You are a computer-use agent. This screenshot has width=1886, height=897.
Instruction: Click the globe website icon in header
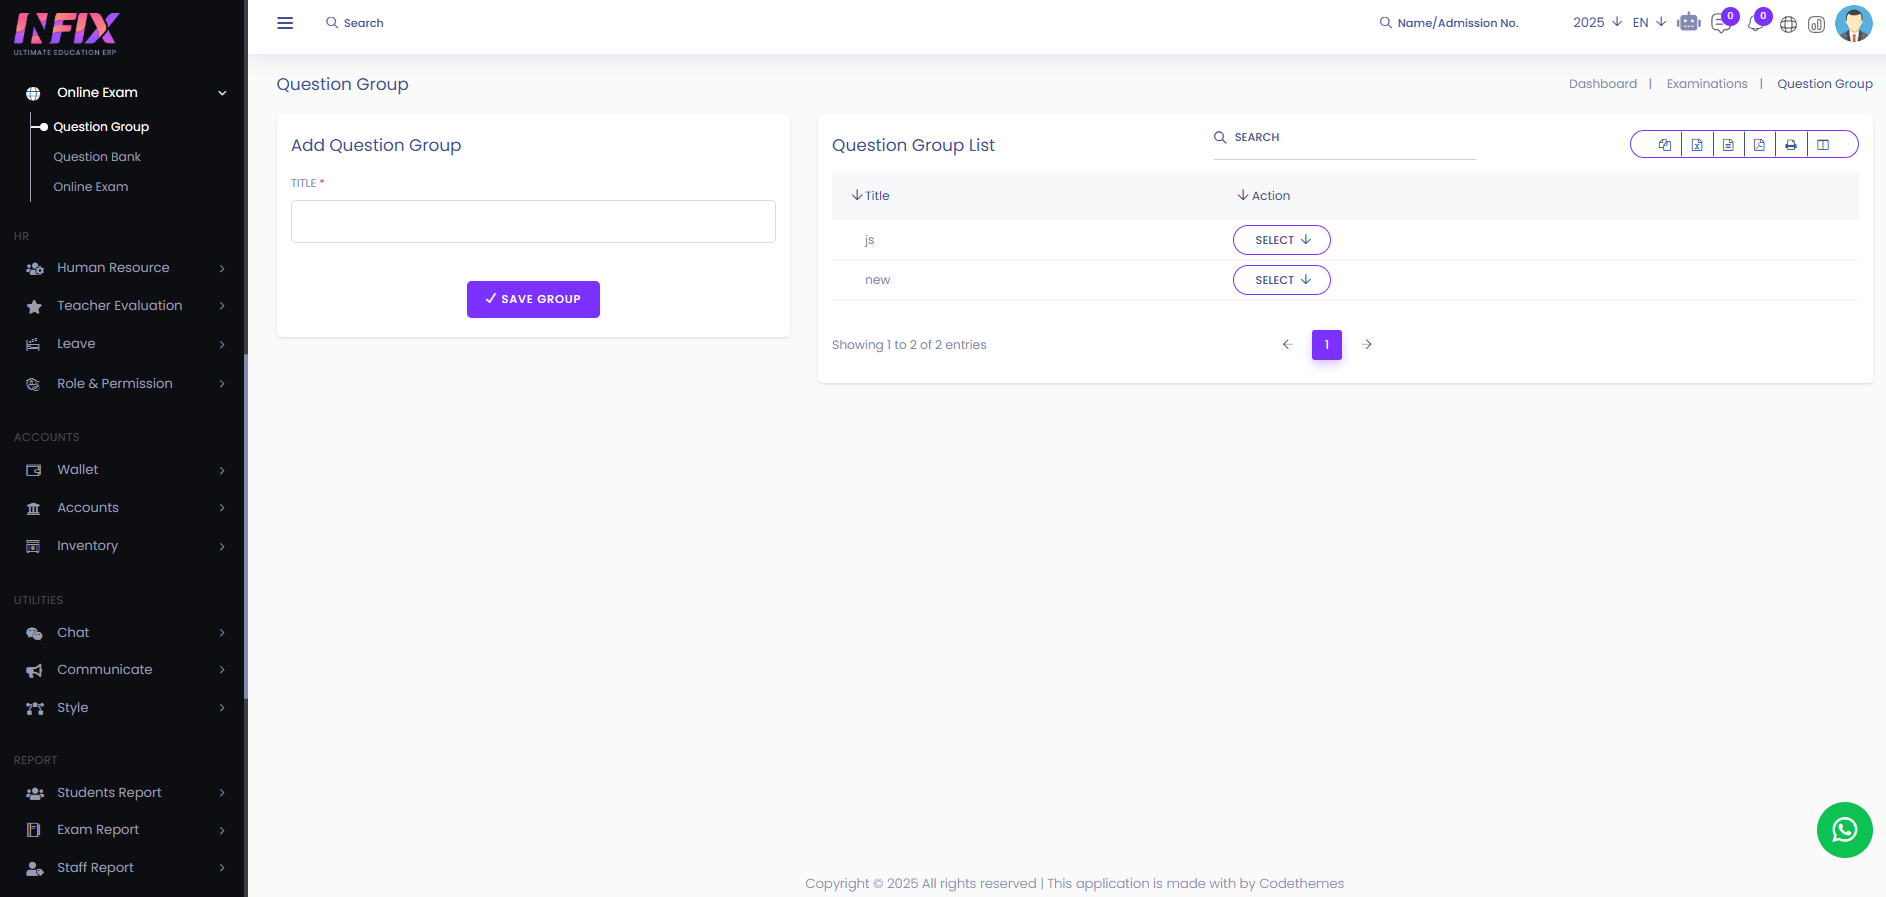pos(1788,24)
